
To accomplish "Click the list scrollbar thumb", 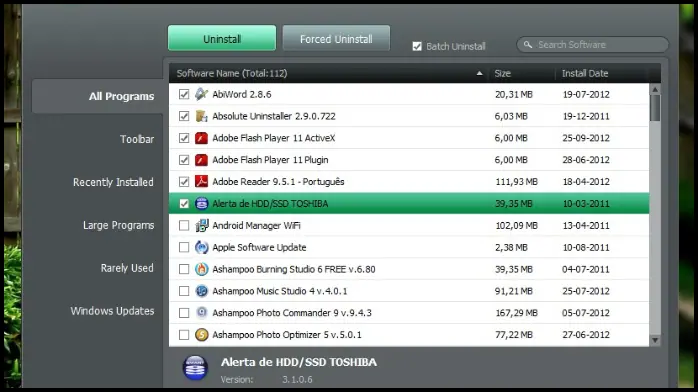I will click(x=655, y=108).
